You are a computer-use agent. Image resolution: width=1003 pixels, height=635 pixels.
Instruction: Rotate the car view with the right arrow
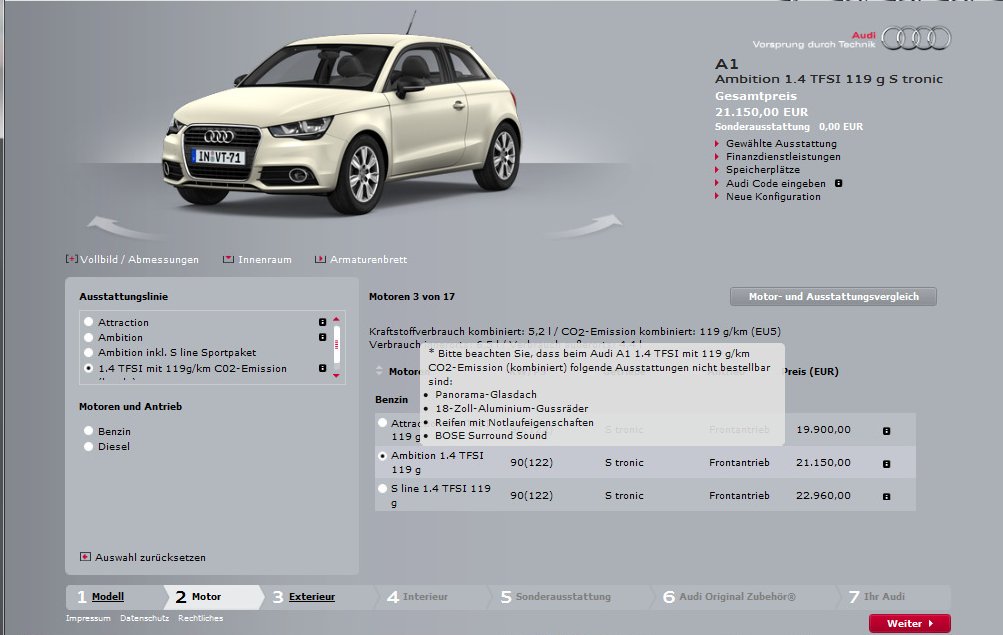pos(583,226)
